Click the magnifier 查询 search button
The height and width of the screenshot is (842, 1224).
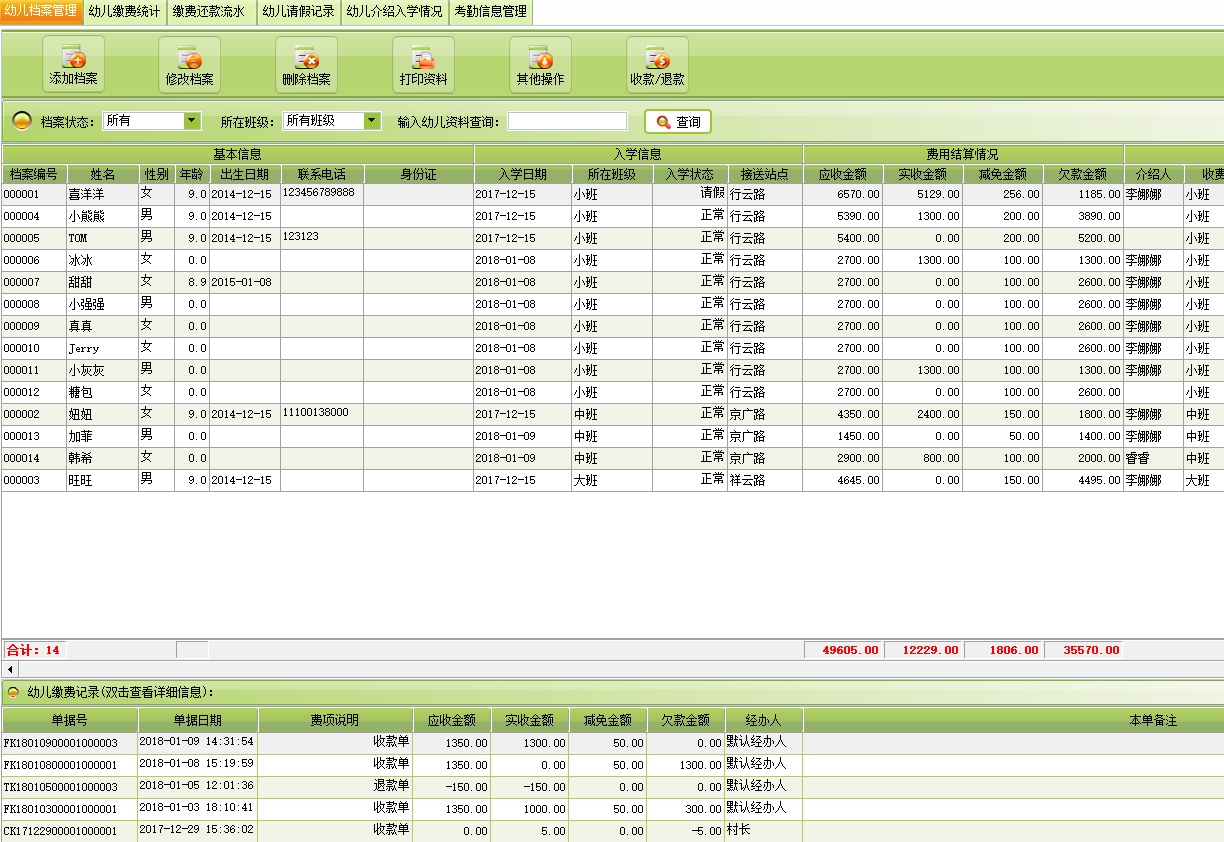pos(678,122)
